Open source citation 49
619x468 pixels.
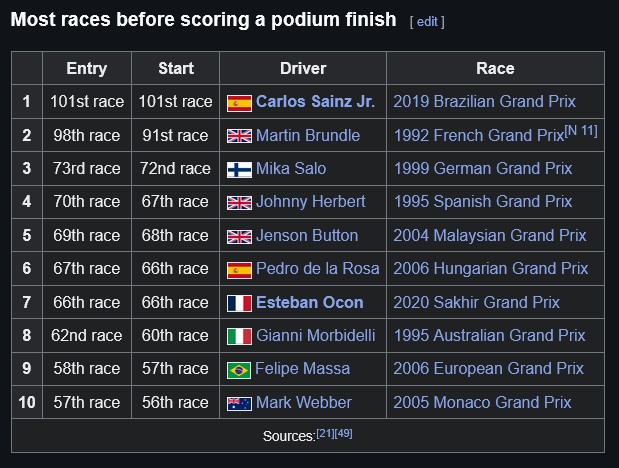tap(343, 433)
